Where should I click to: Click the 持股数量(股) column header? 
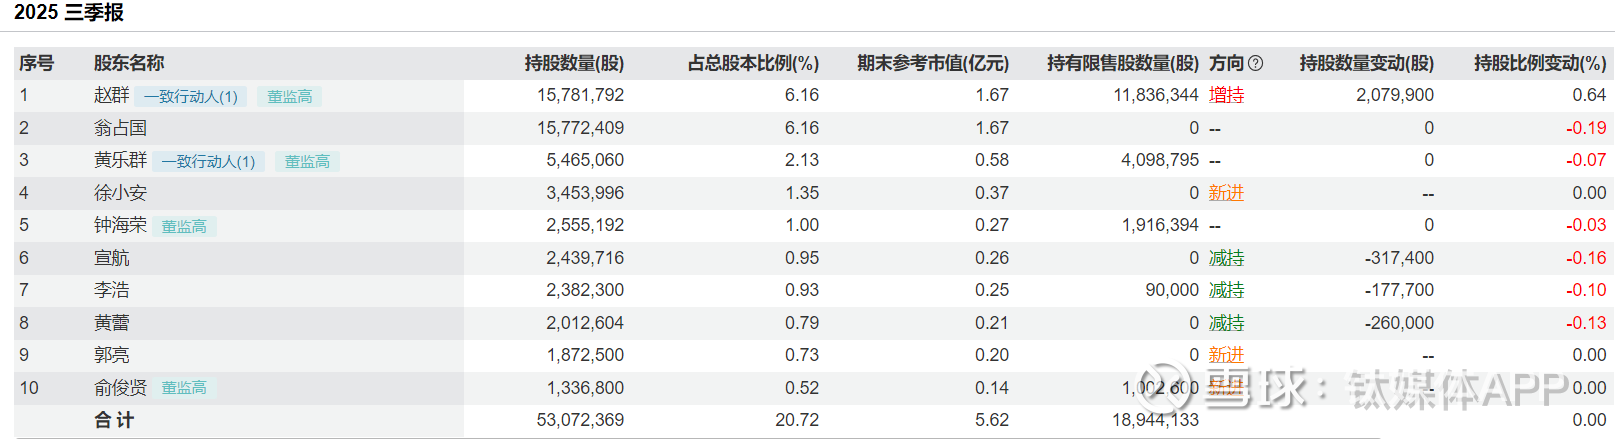574,63
